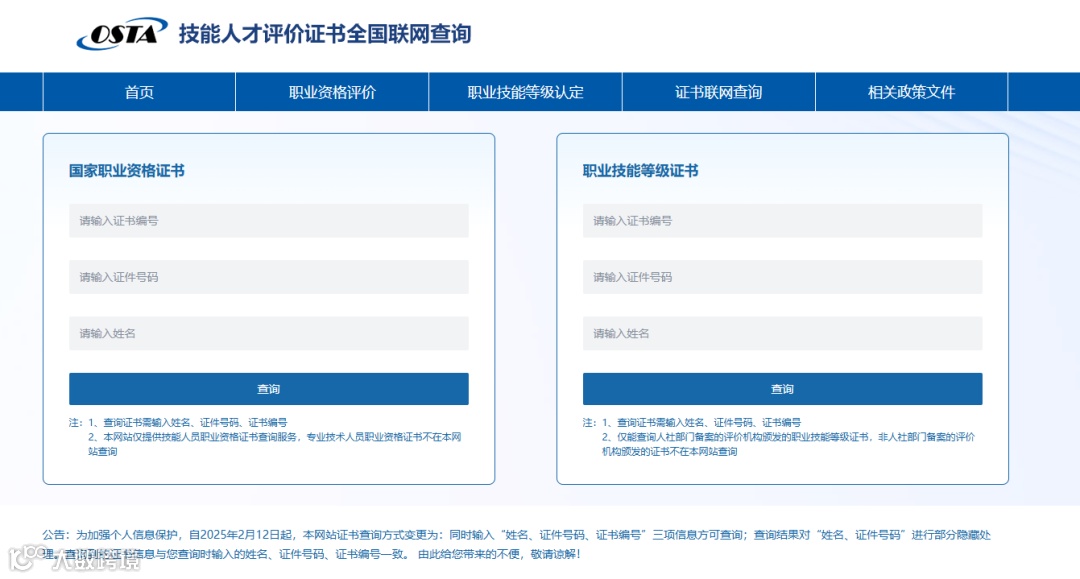
Task: Click 查询 button in 国家职业资格证书 panel
Action: click(269, 389)
